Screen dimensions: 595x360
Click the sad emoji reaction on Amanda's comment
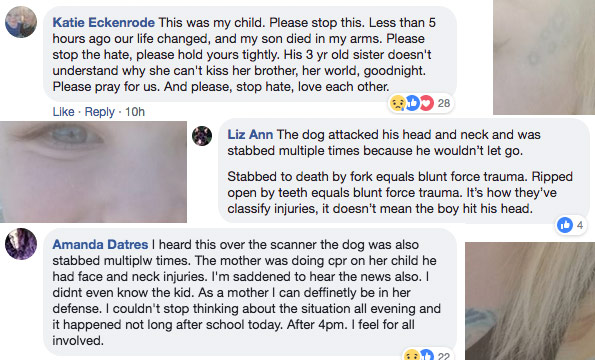[411, 355]
